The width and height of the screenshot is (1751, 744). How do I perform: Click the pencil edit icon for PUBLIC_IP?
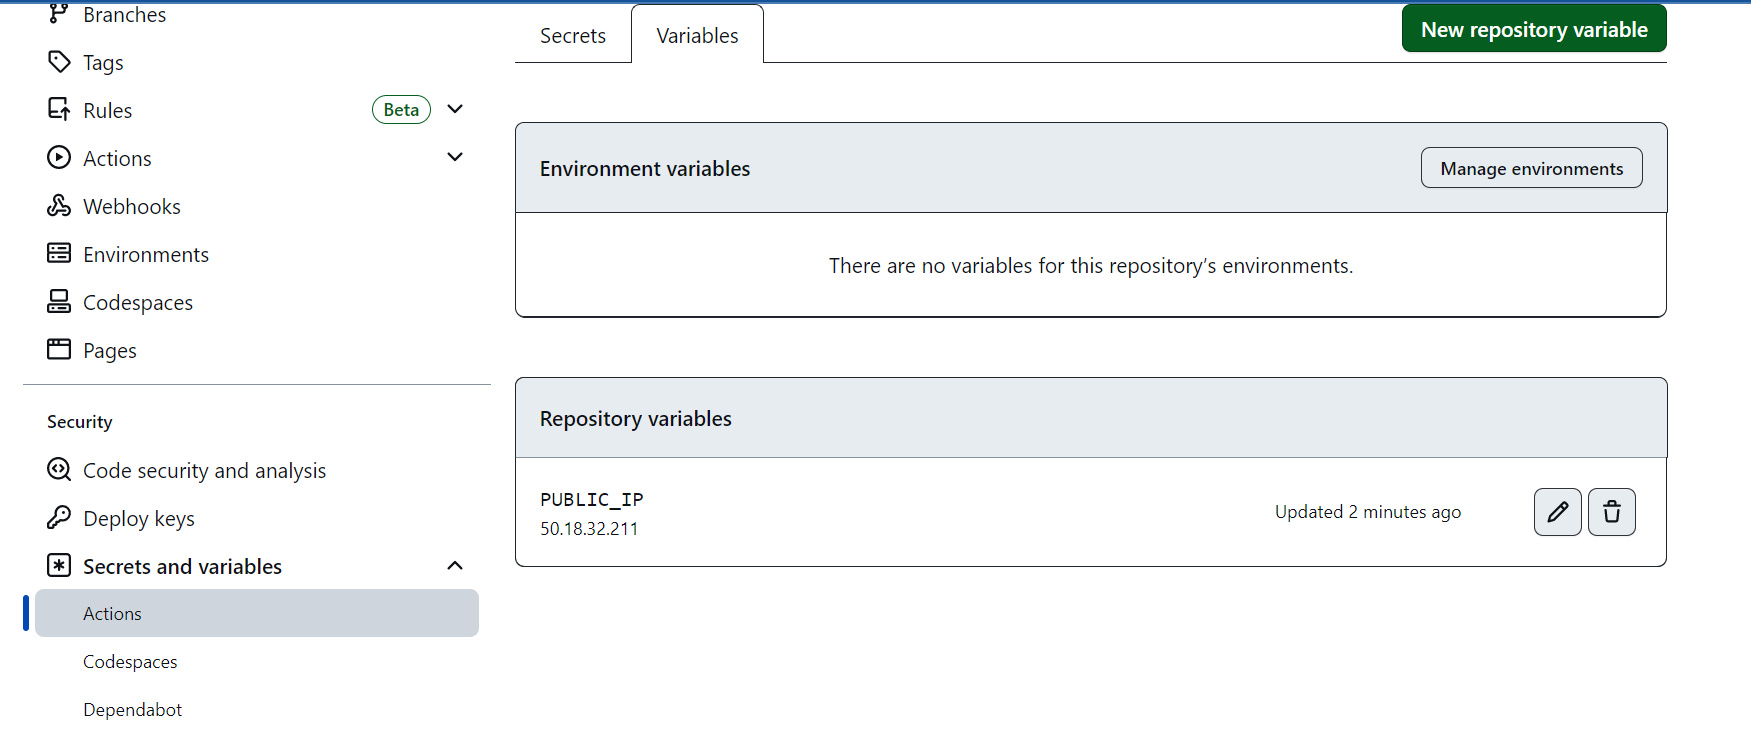tap(1557, 512)
